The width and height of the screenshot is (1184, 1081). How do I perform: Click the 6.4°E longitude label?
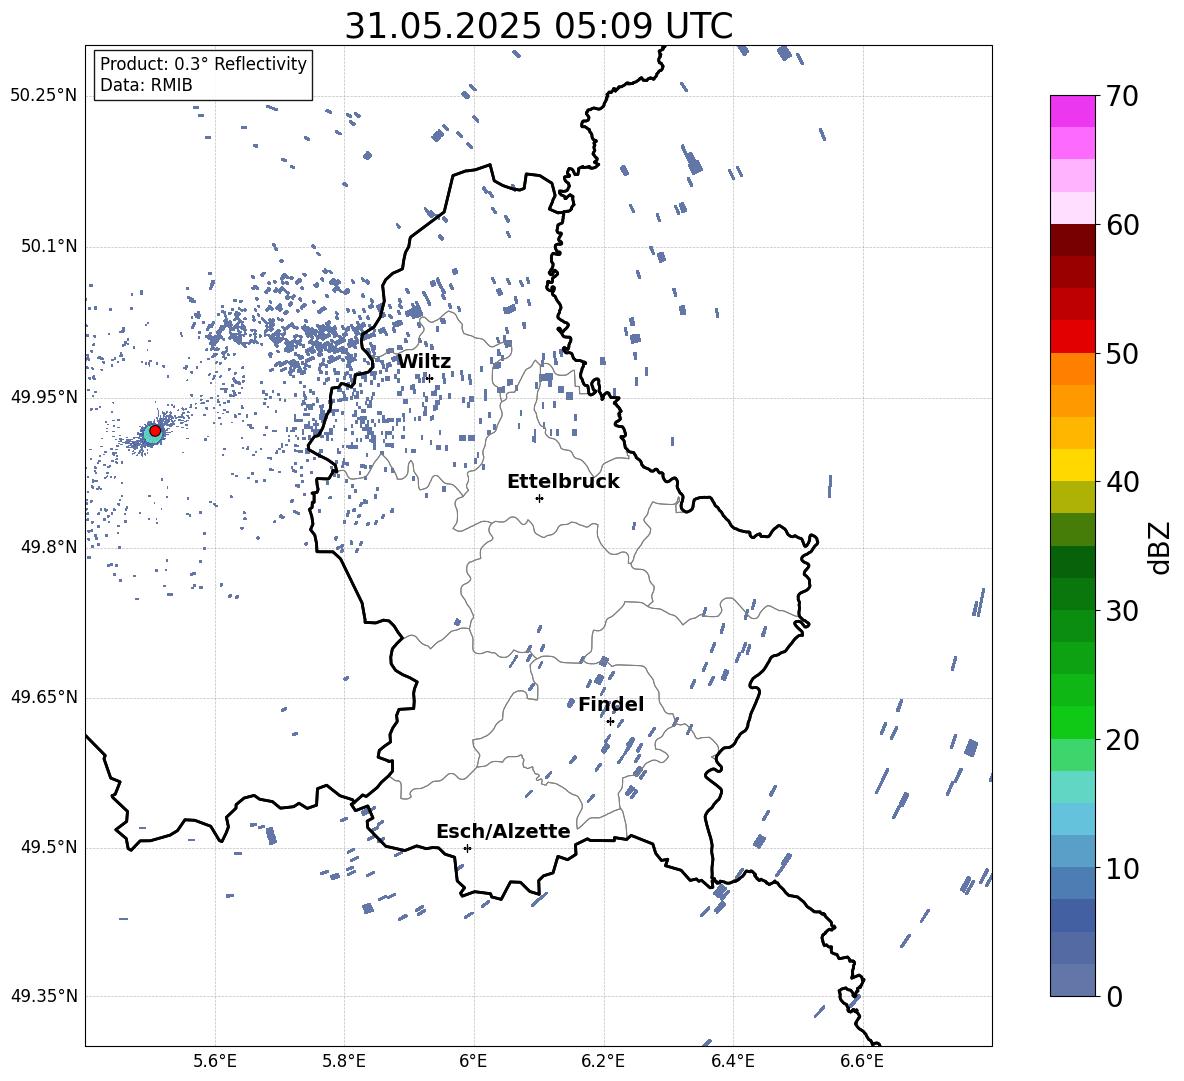click(x=732, y=1061)
